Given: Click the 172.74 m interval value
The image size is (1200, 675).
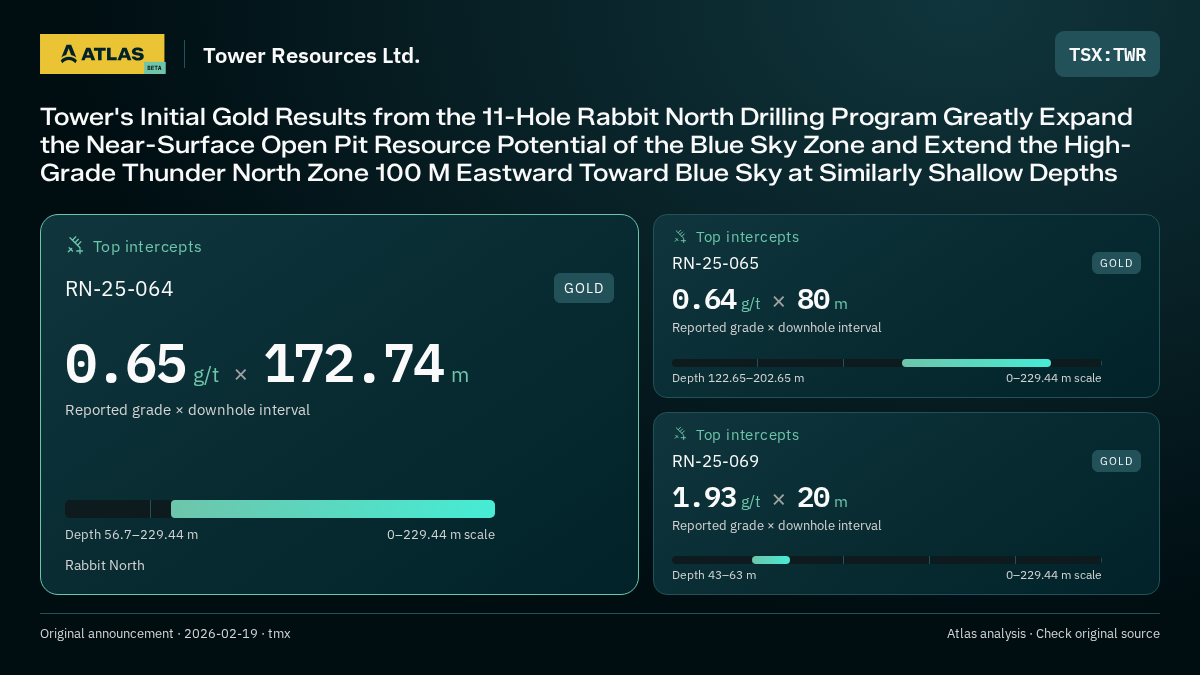Looking at the screenshot, I should click(366, 365).
